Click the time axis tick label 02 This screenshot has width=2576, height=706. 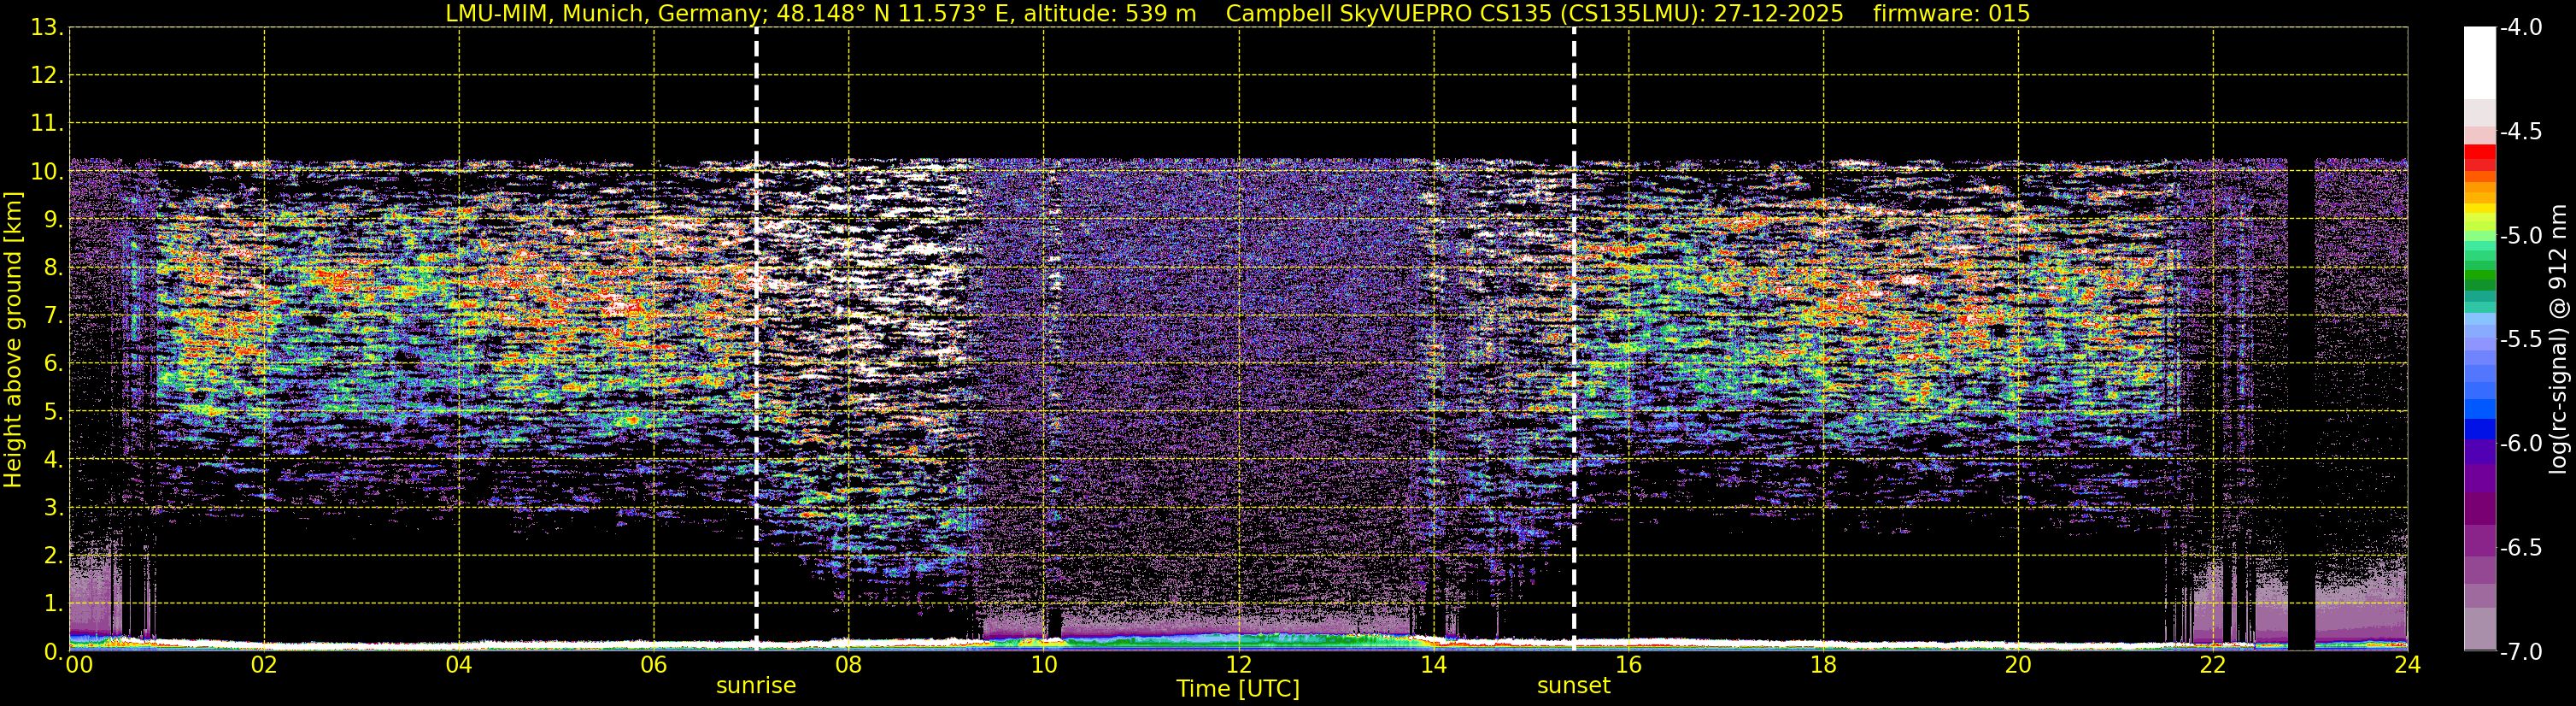point(264,665)
